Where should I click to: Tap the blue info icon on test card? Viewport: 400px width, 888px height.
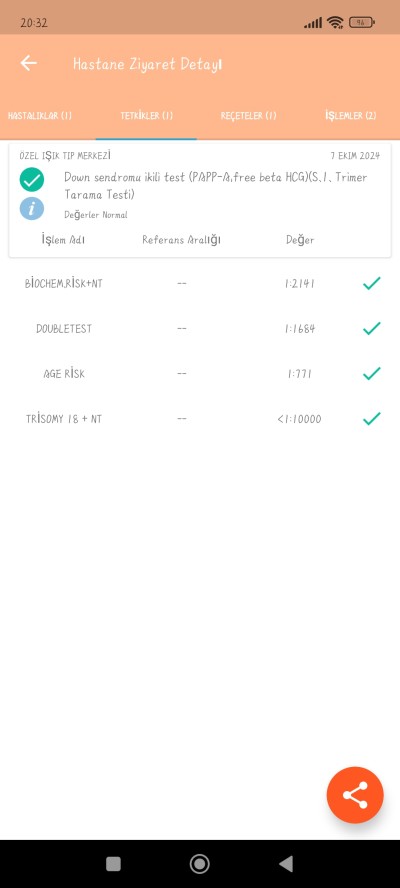[x=32, y=208]
